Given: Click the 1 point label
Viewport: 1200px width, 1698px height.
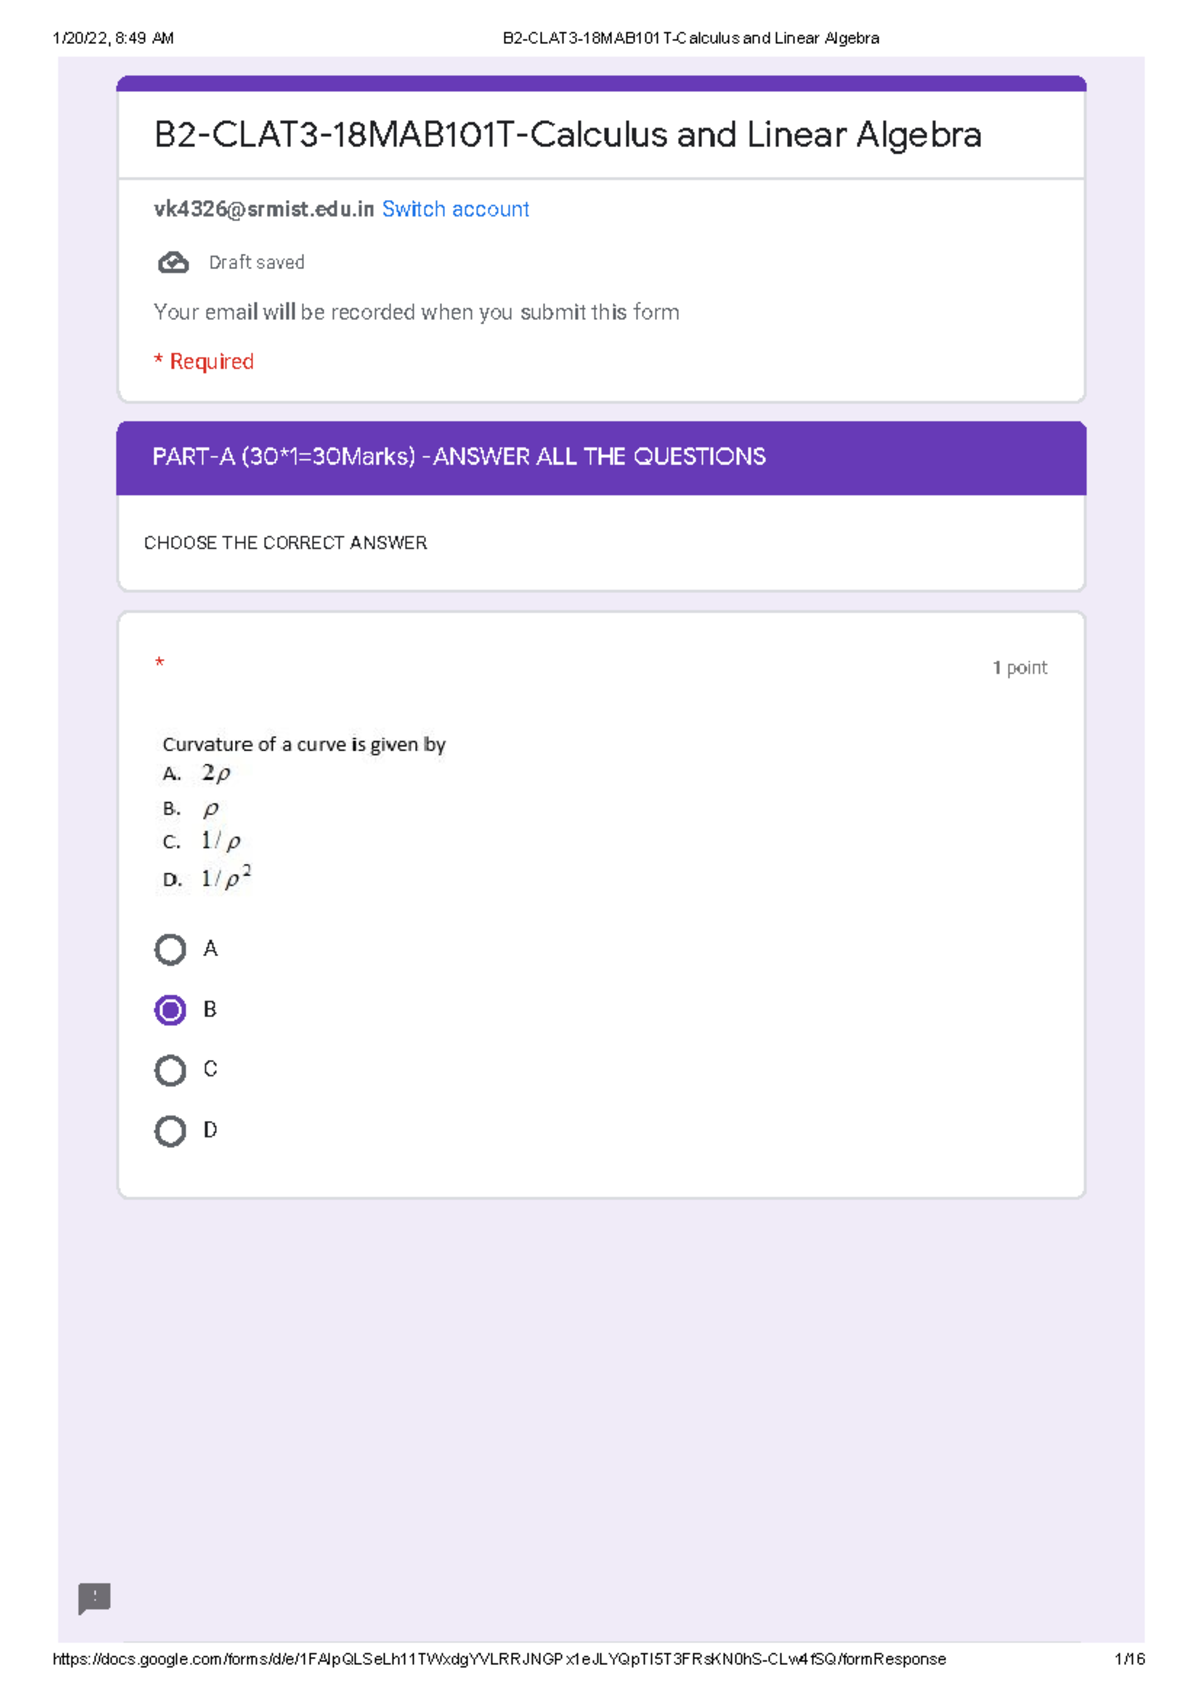Looking at the screenshot, I should coord(1019,668).
